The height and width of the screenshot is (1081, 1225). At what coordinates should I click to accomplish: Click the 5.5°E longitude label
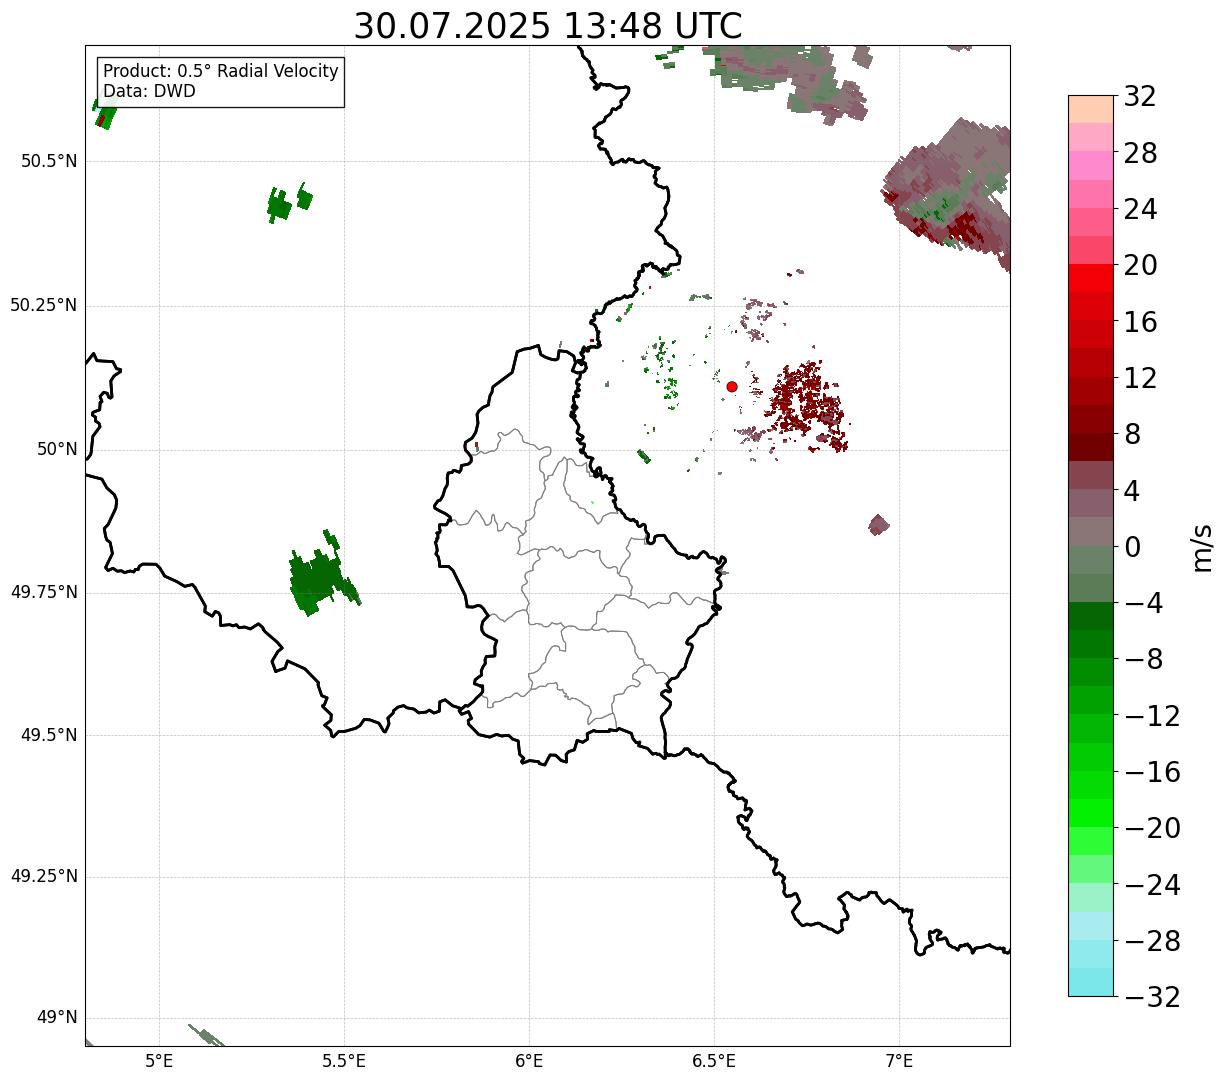coord(344,1060)
